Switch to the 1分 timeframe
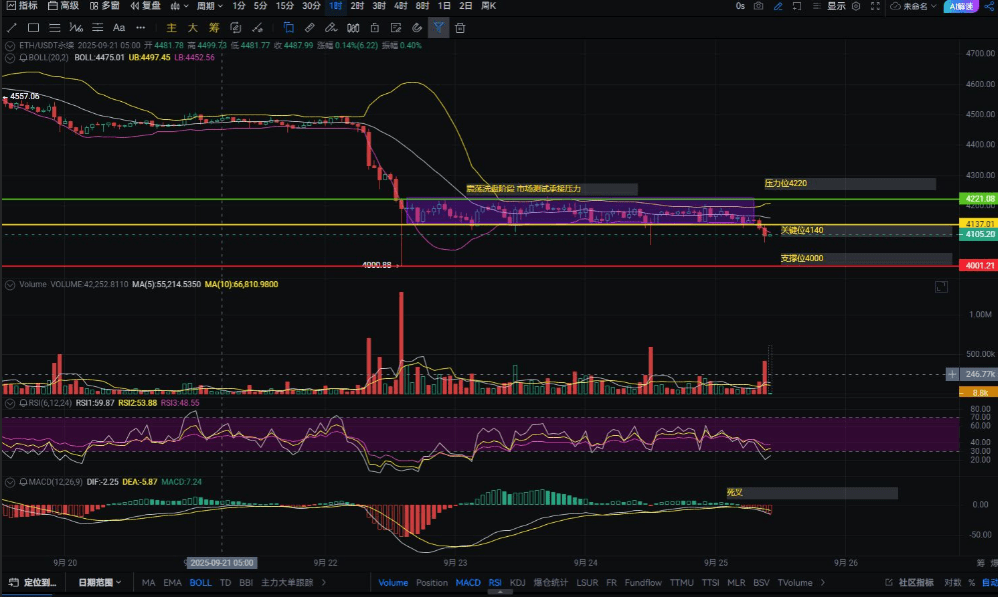The image size is (998, 597). (239, 6)
